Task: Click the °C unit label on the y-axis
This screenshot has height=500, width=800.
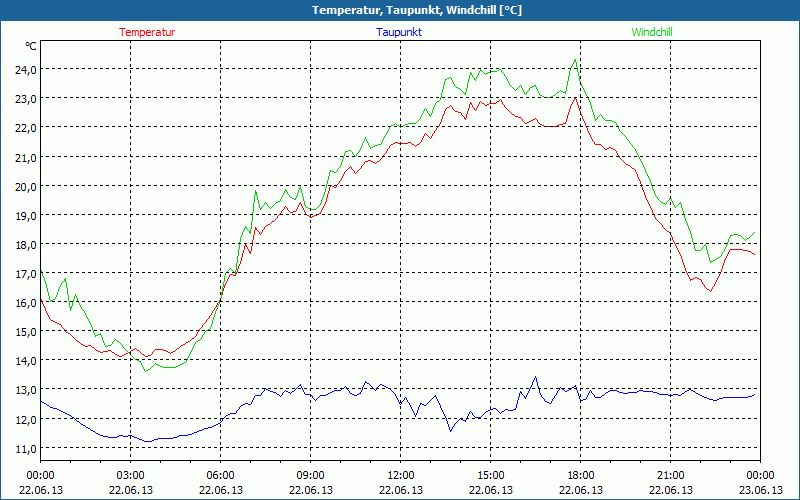Action: point(31,46)
